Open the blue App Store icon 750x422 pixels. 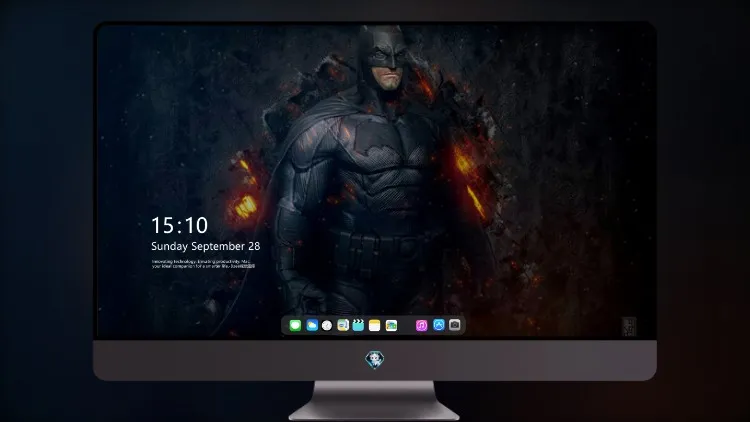pos(439,325)
